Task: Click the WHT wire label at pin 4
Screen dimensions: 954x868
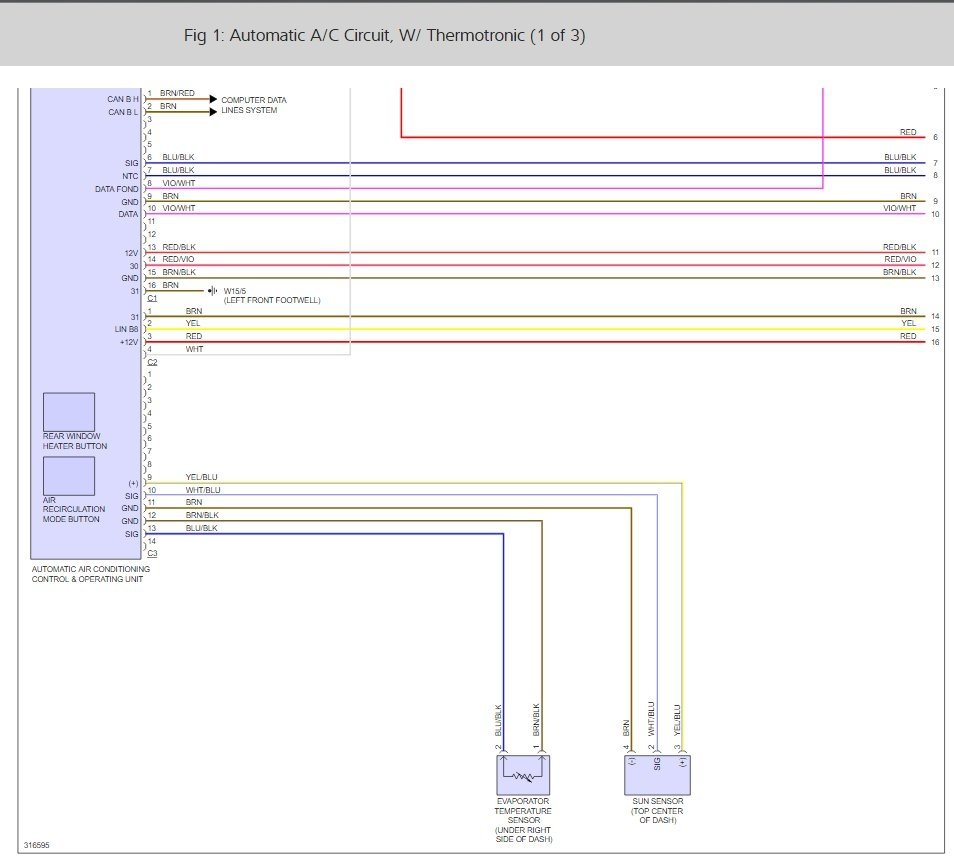Action: point(193,349)
